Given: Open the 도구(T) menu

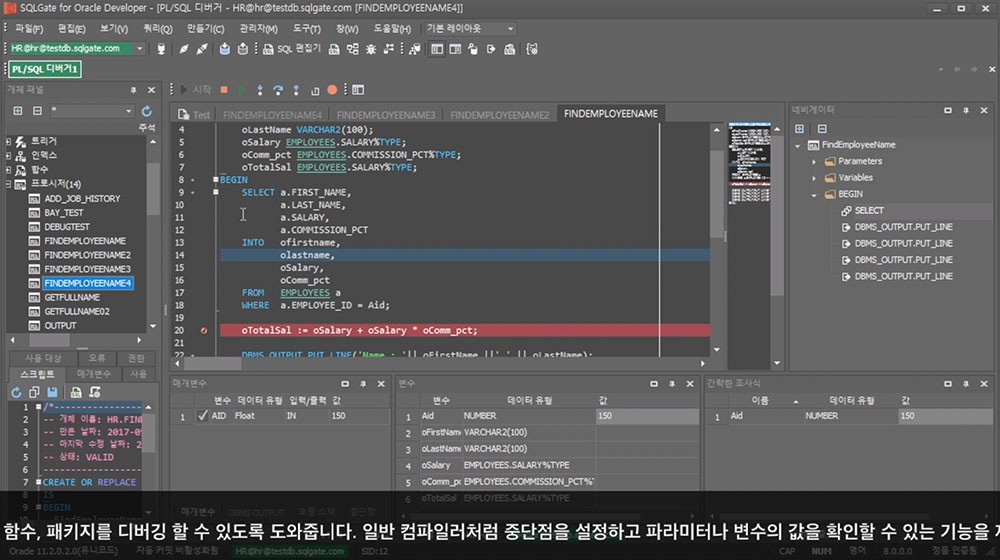Looking at the screenshot, I should (x=306, y=29).
